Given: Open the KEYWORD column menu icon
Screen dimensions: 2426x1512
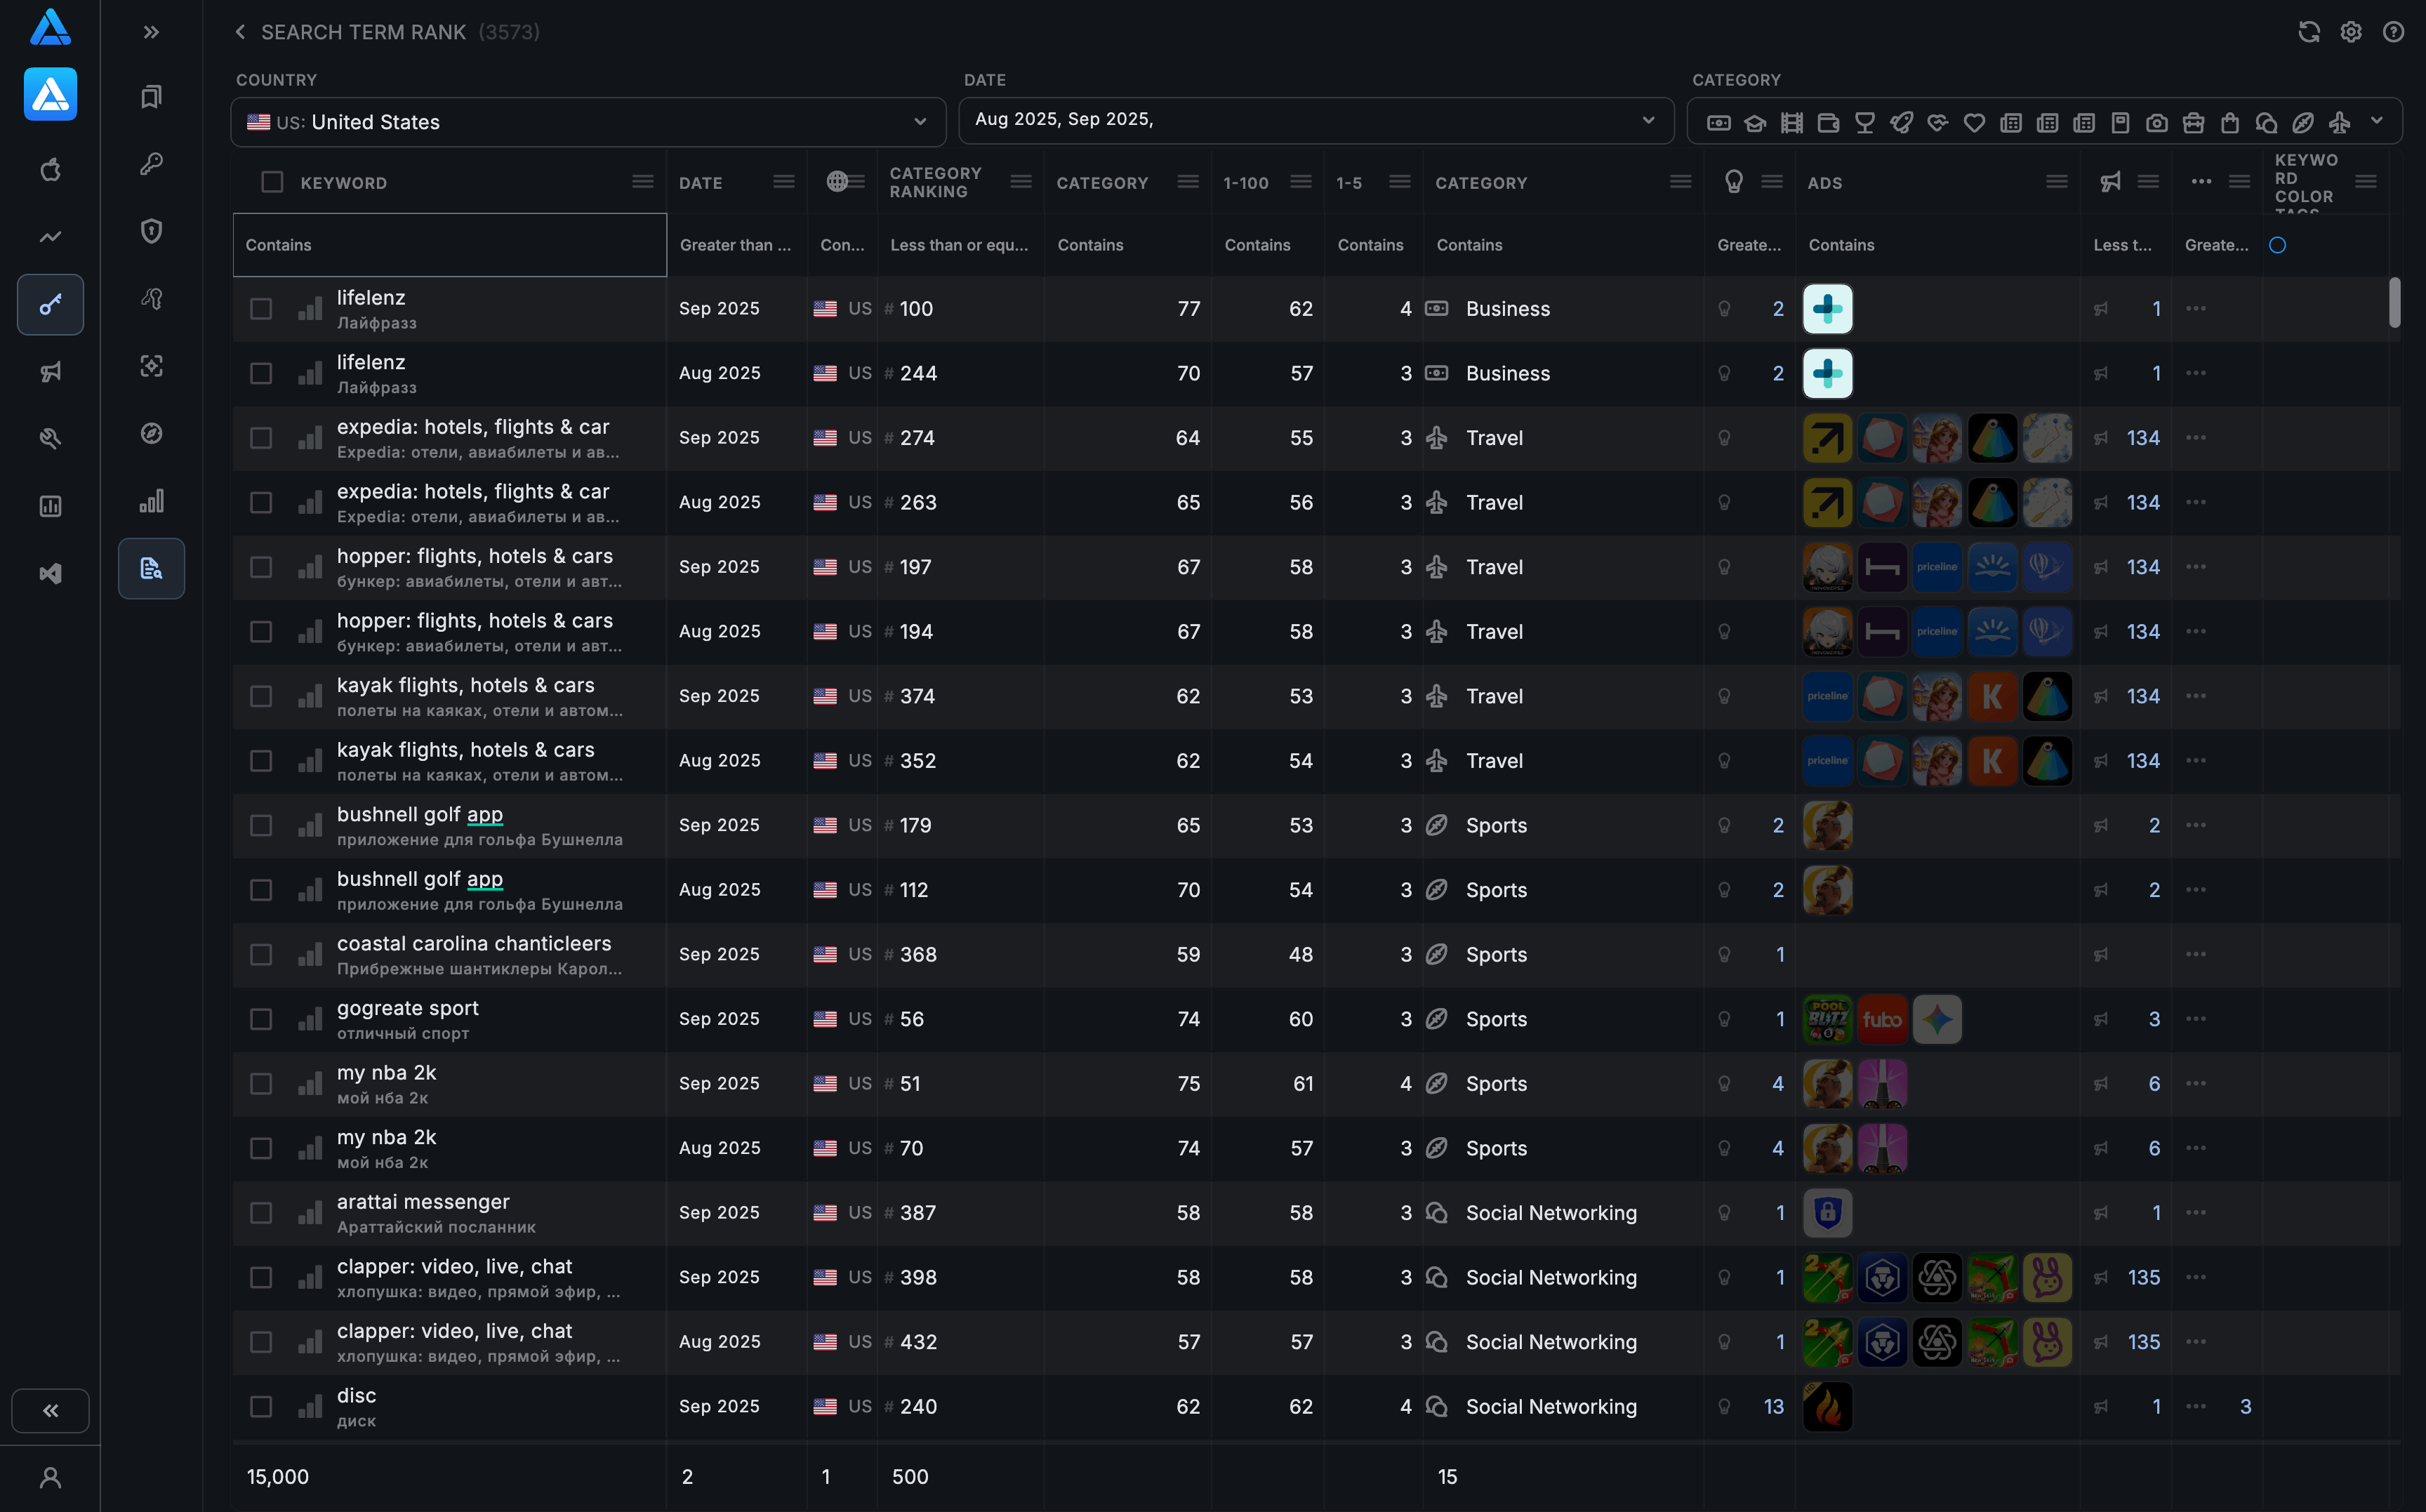Looking at the screenshot, I should click(x=642, y=182).
